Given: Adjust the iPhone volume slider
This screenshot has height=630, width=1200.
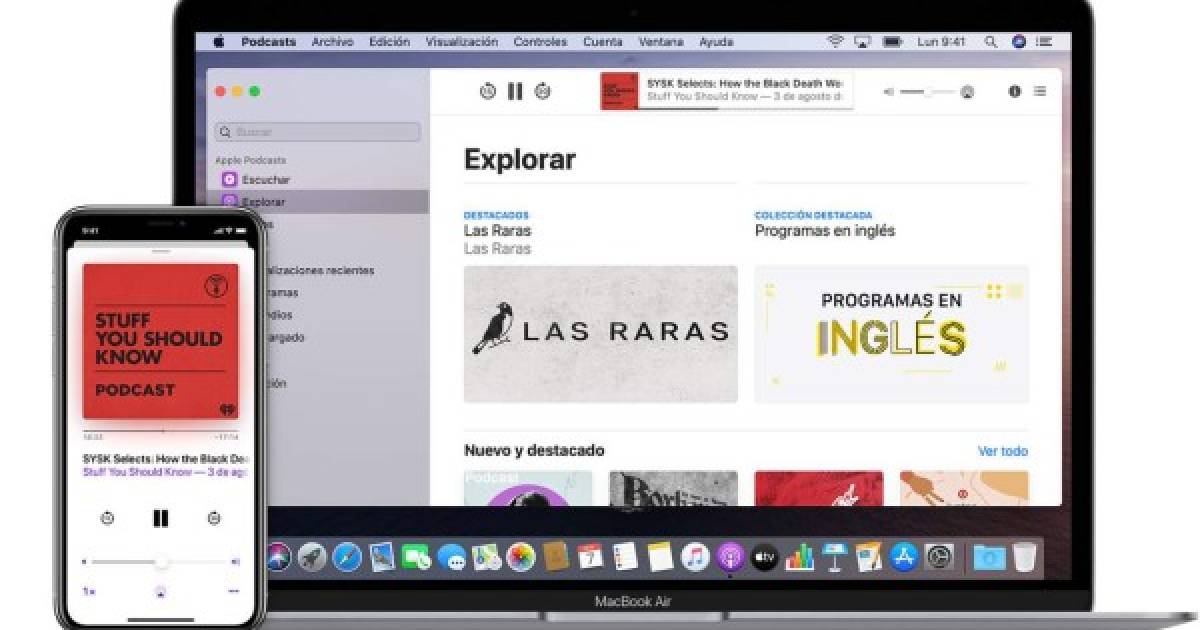Looking at the screenshot, I should (x=160, y=562).
